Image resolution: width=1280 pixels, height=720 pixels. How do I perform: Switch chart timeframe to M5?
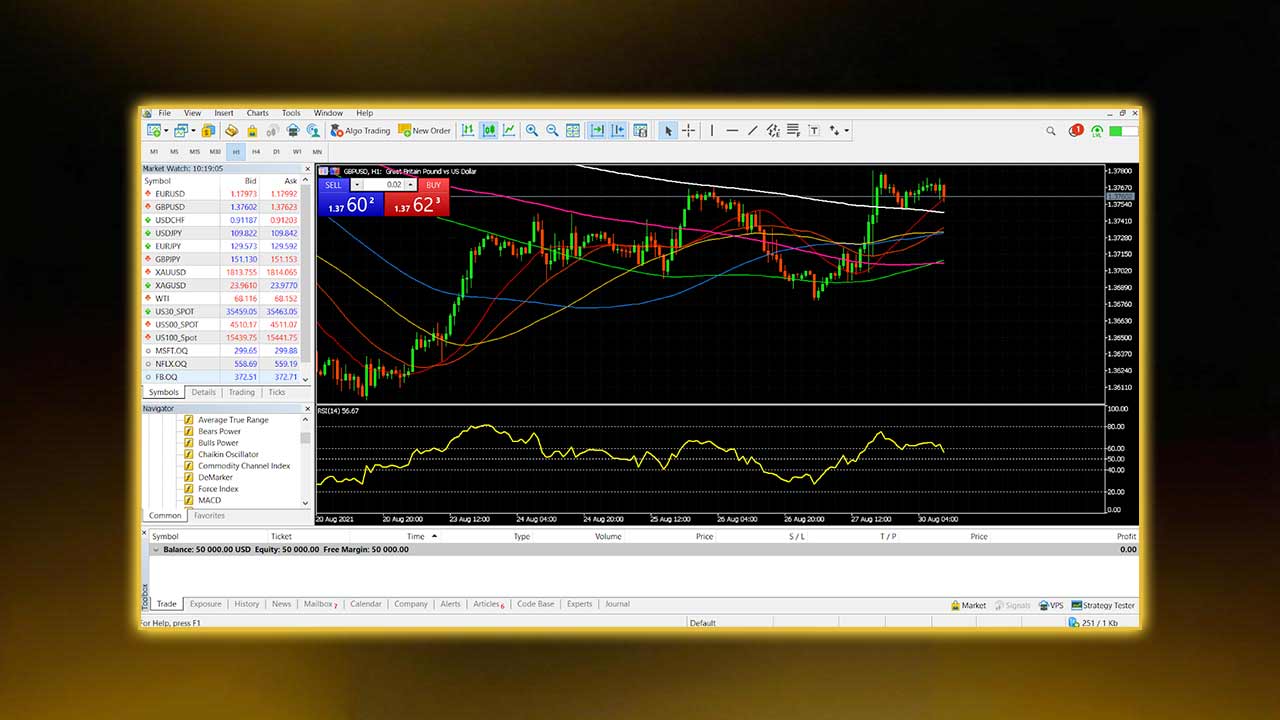tap(173, 151)
